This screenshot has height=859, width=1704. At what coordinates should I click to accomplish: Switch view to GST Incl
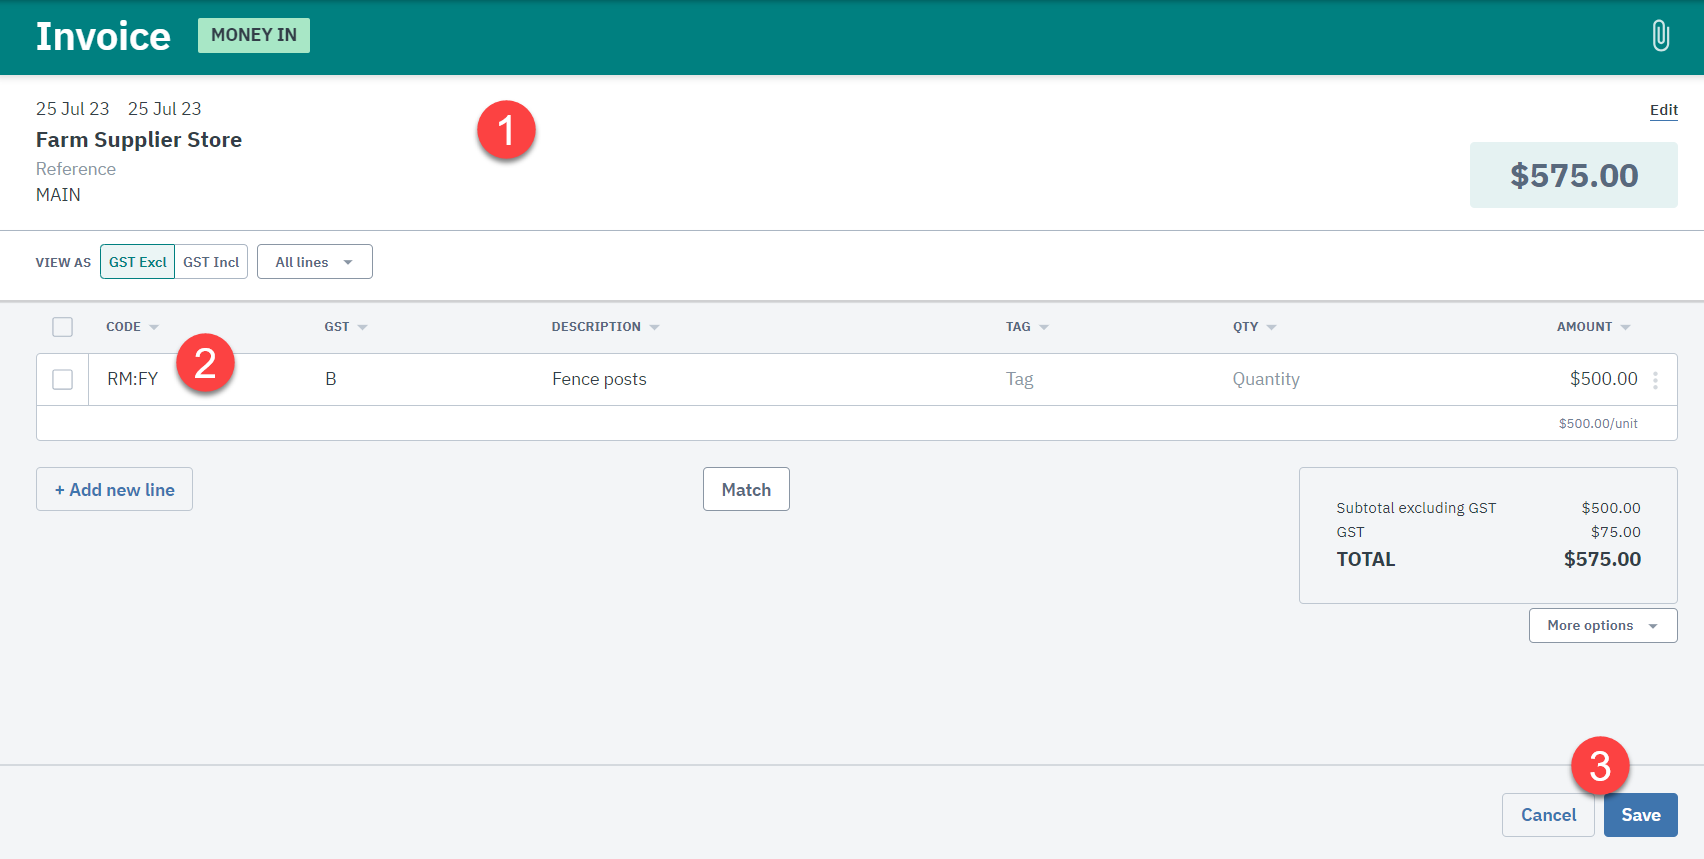(211, 262)
